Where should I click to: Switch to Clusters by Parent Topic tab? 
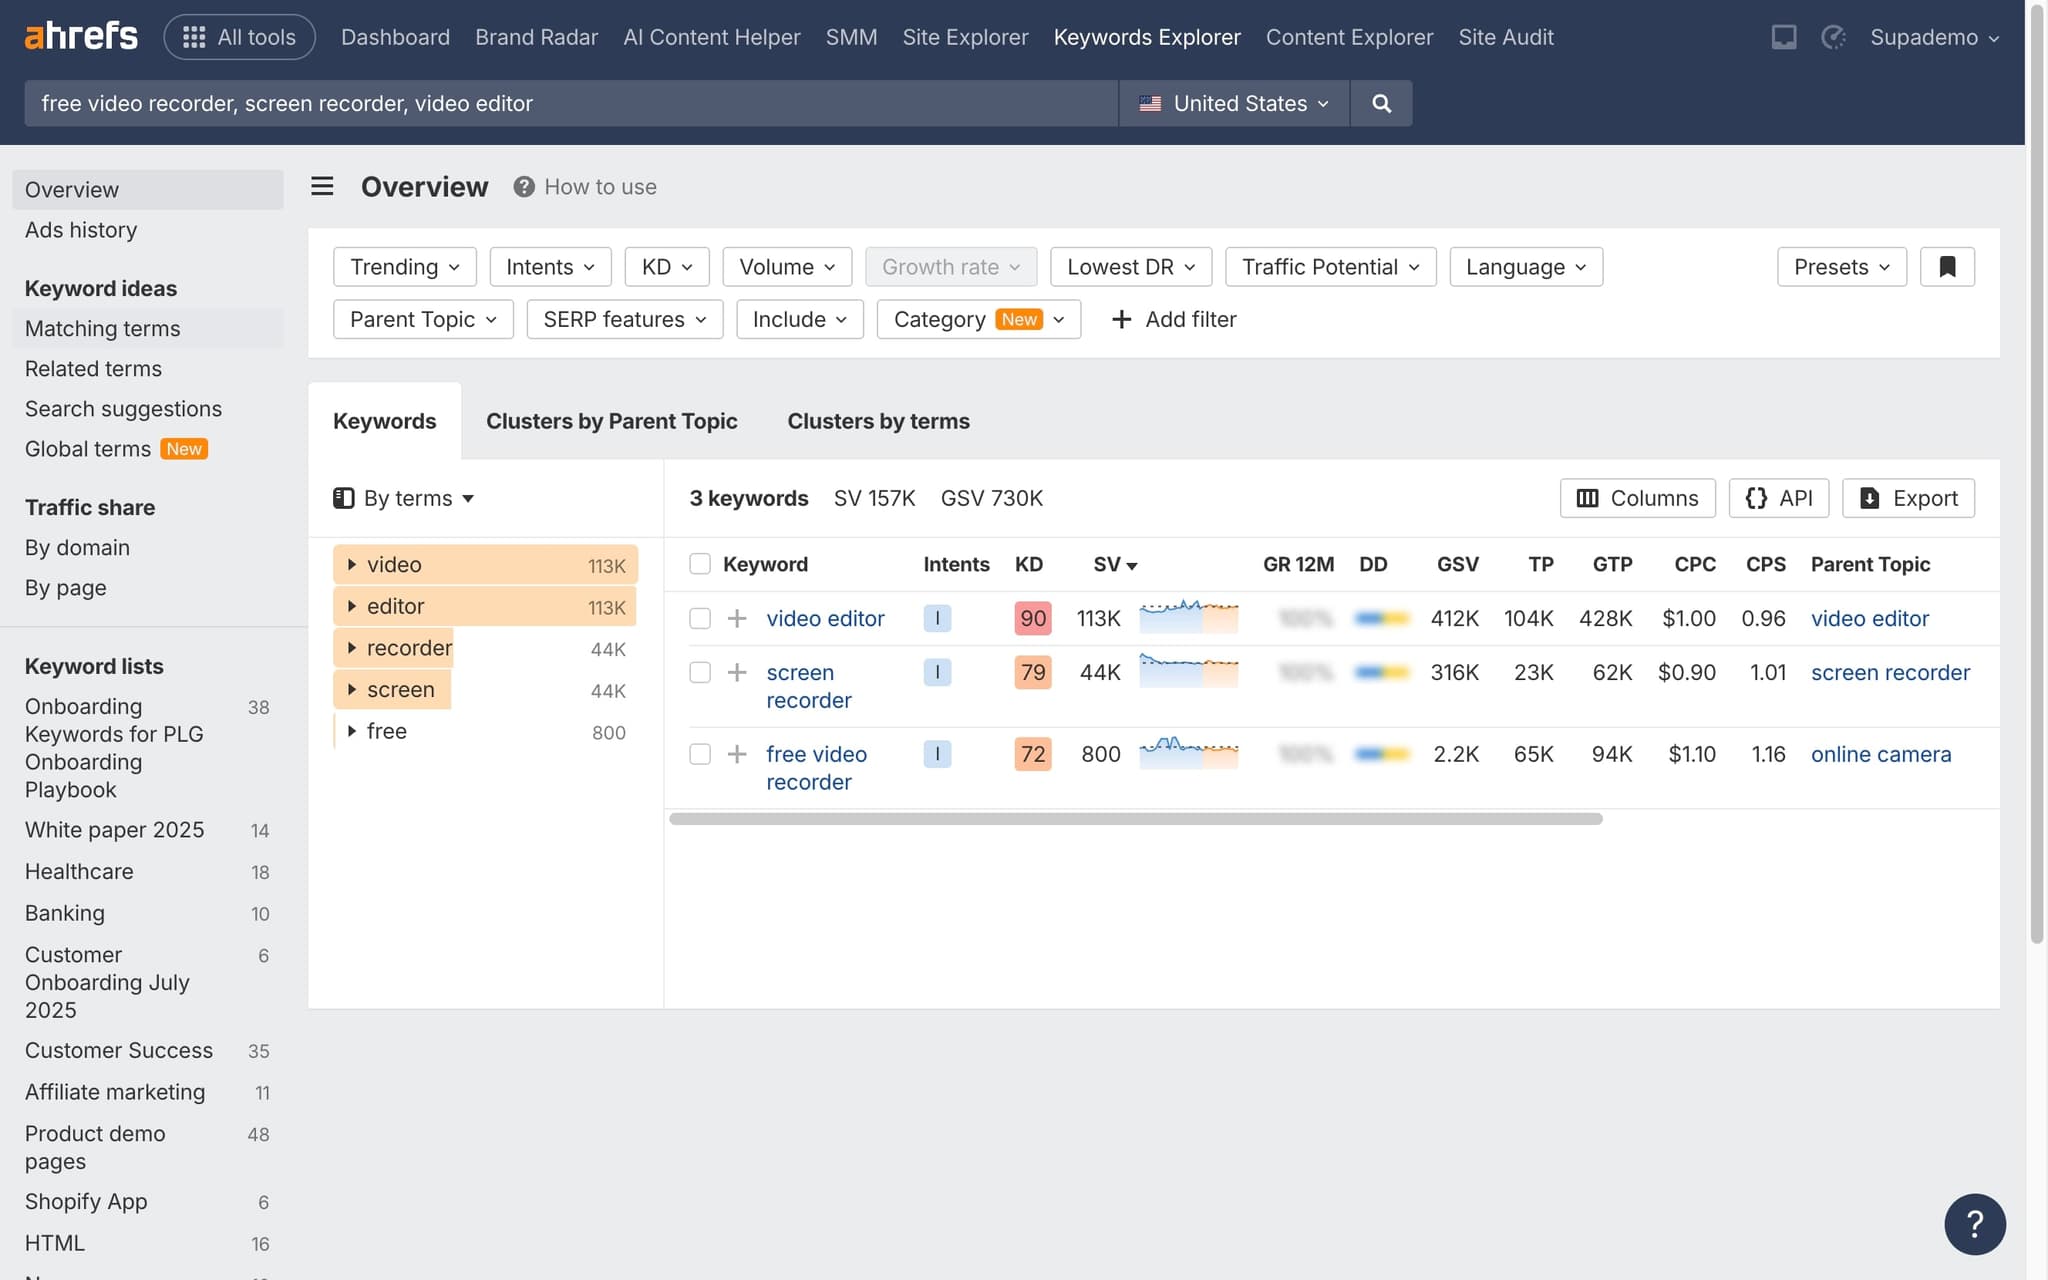tap(611, 421)
